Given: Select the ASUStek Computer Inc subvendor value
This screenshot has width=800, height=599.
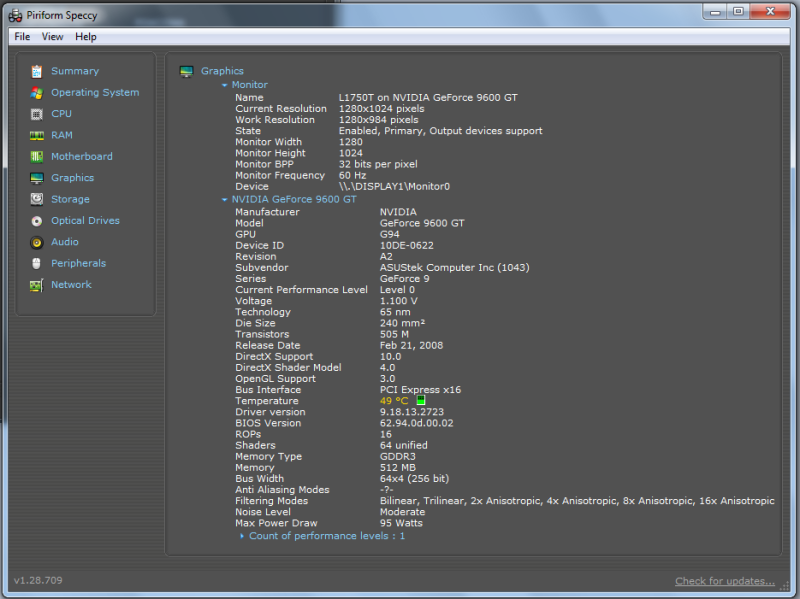Looking at the screenshot, I should coord(454,267).
